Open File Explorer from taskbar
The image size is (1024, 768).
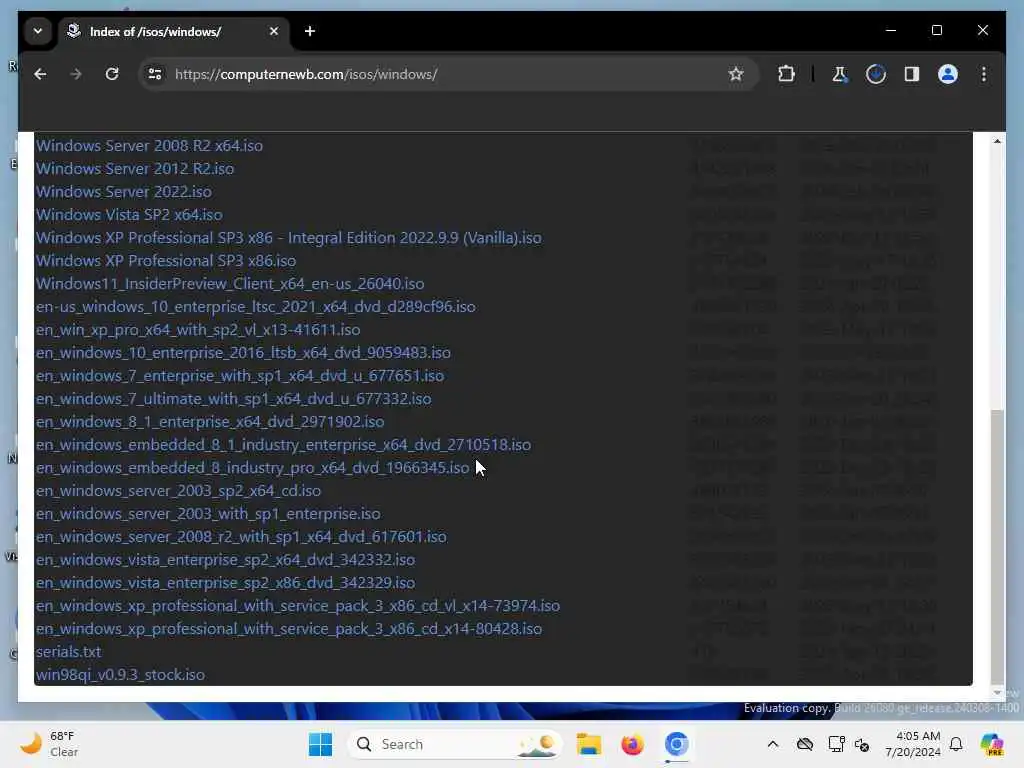click(x=588, y=744)
